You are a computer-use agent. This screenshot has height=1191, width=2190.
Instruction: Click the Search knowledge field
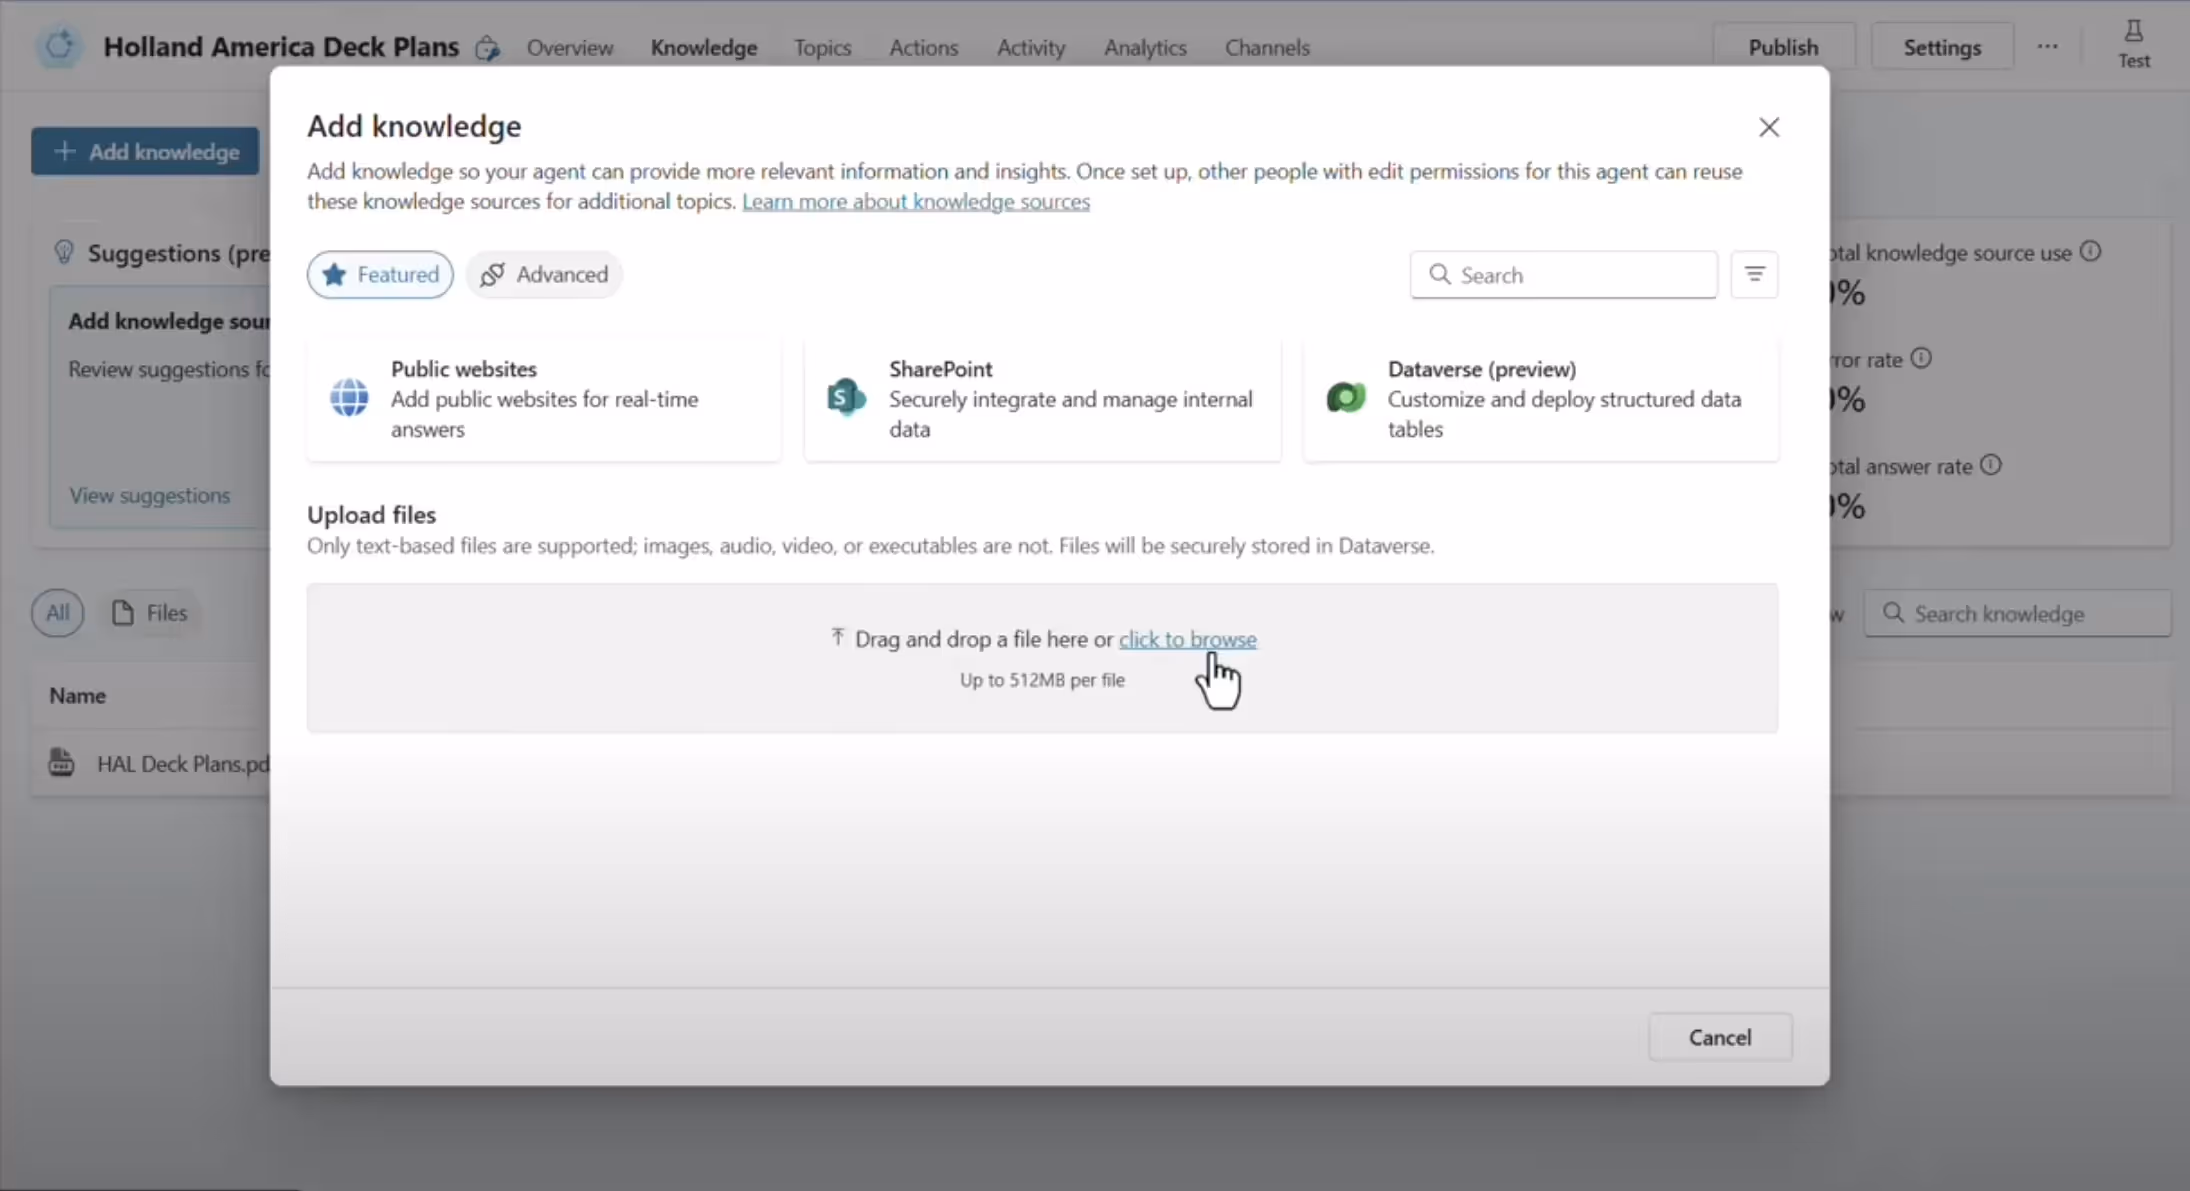pos(2017,613)
